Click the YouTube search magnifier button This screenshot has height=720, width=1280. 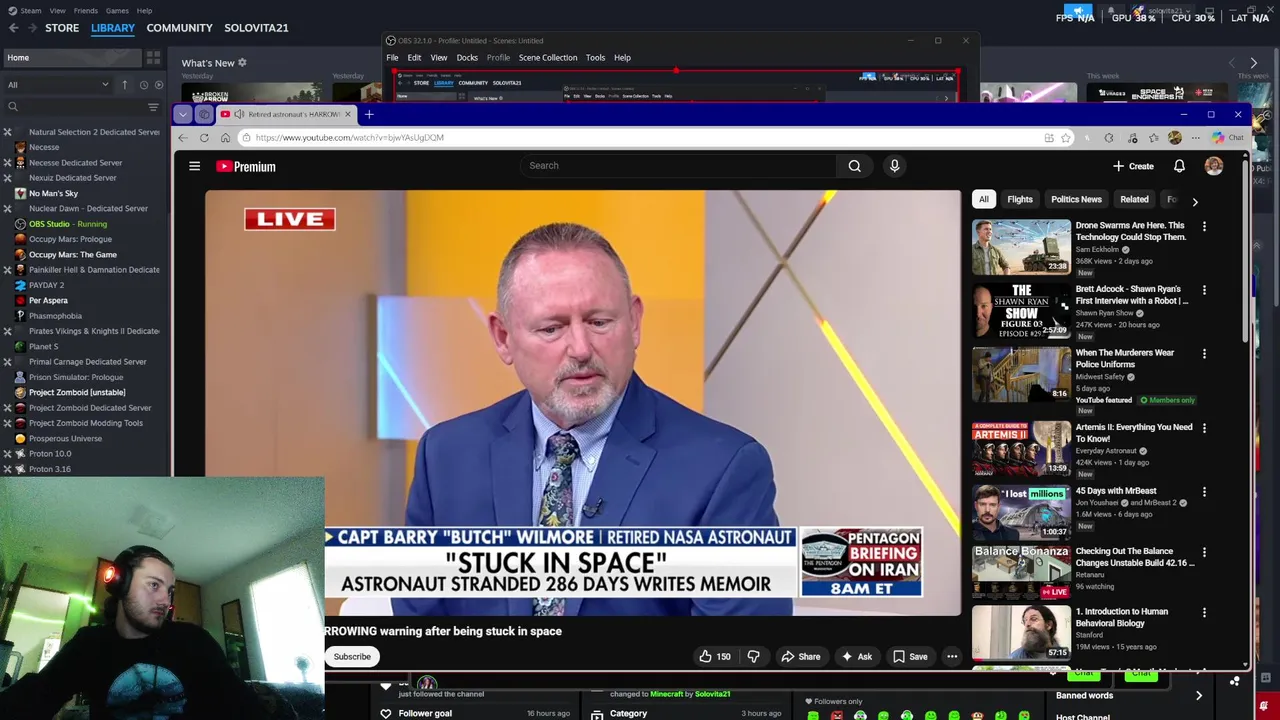click(854, 166)
